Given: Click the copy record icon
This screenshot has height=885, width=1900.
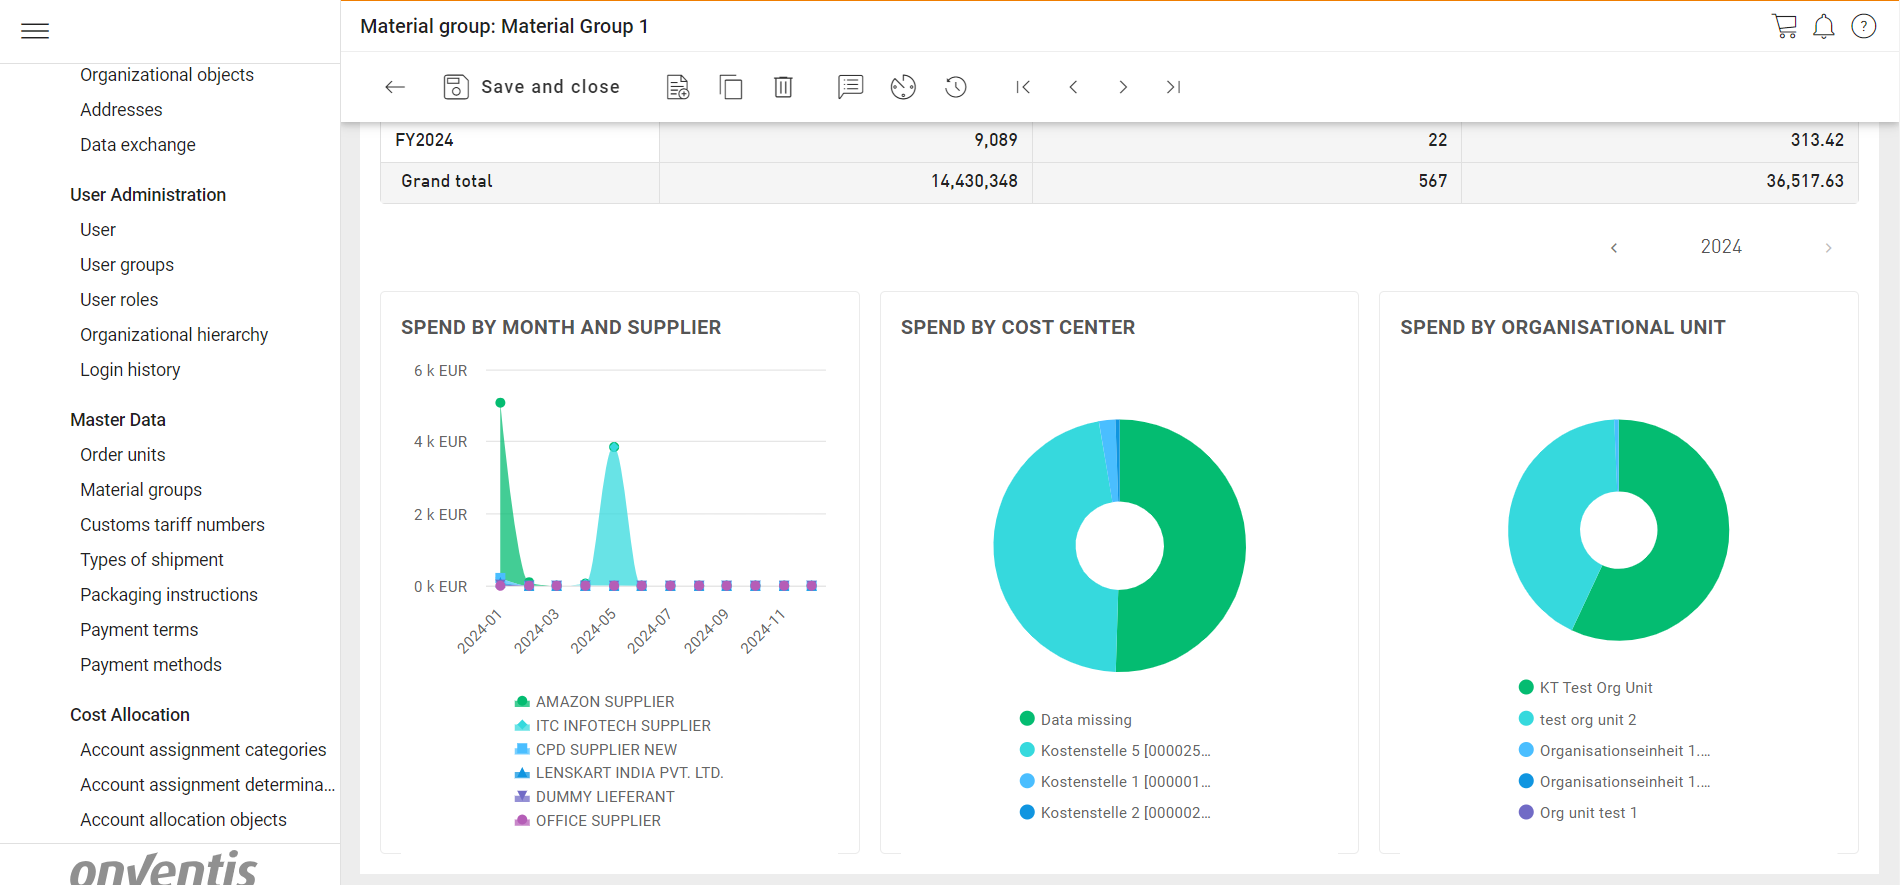Looking at the screenshot, I should pos(731,87).
